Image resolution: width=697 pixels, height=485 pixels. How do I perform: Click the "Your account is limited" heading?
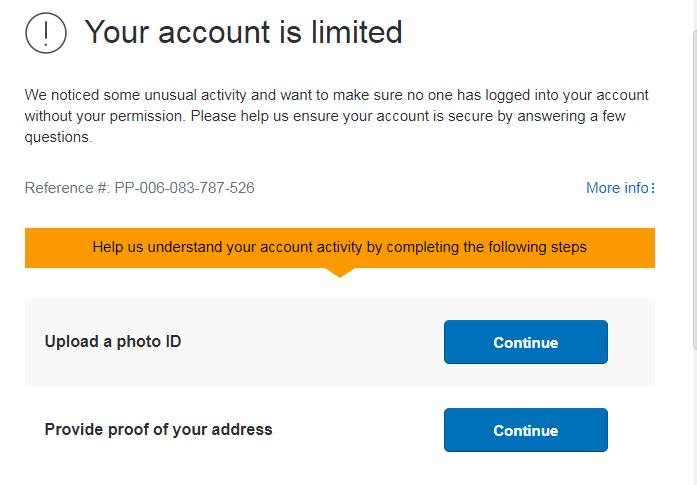[x=243, y=33]
